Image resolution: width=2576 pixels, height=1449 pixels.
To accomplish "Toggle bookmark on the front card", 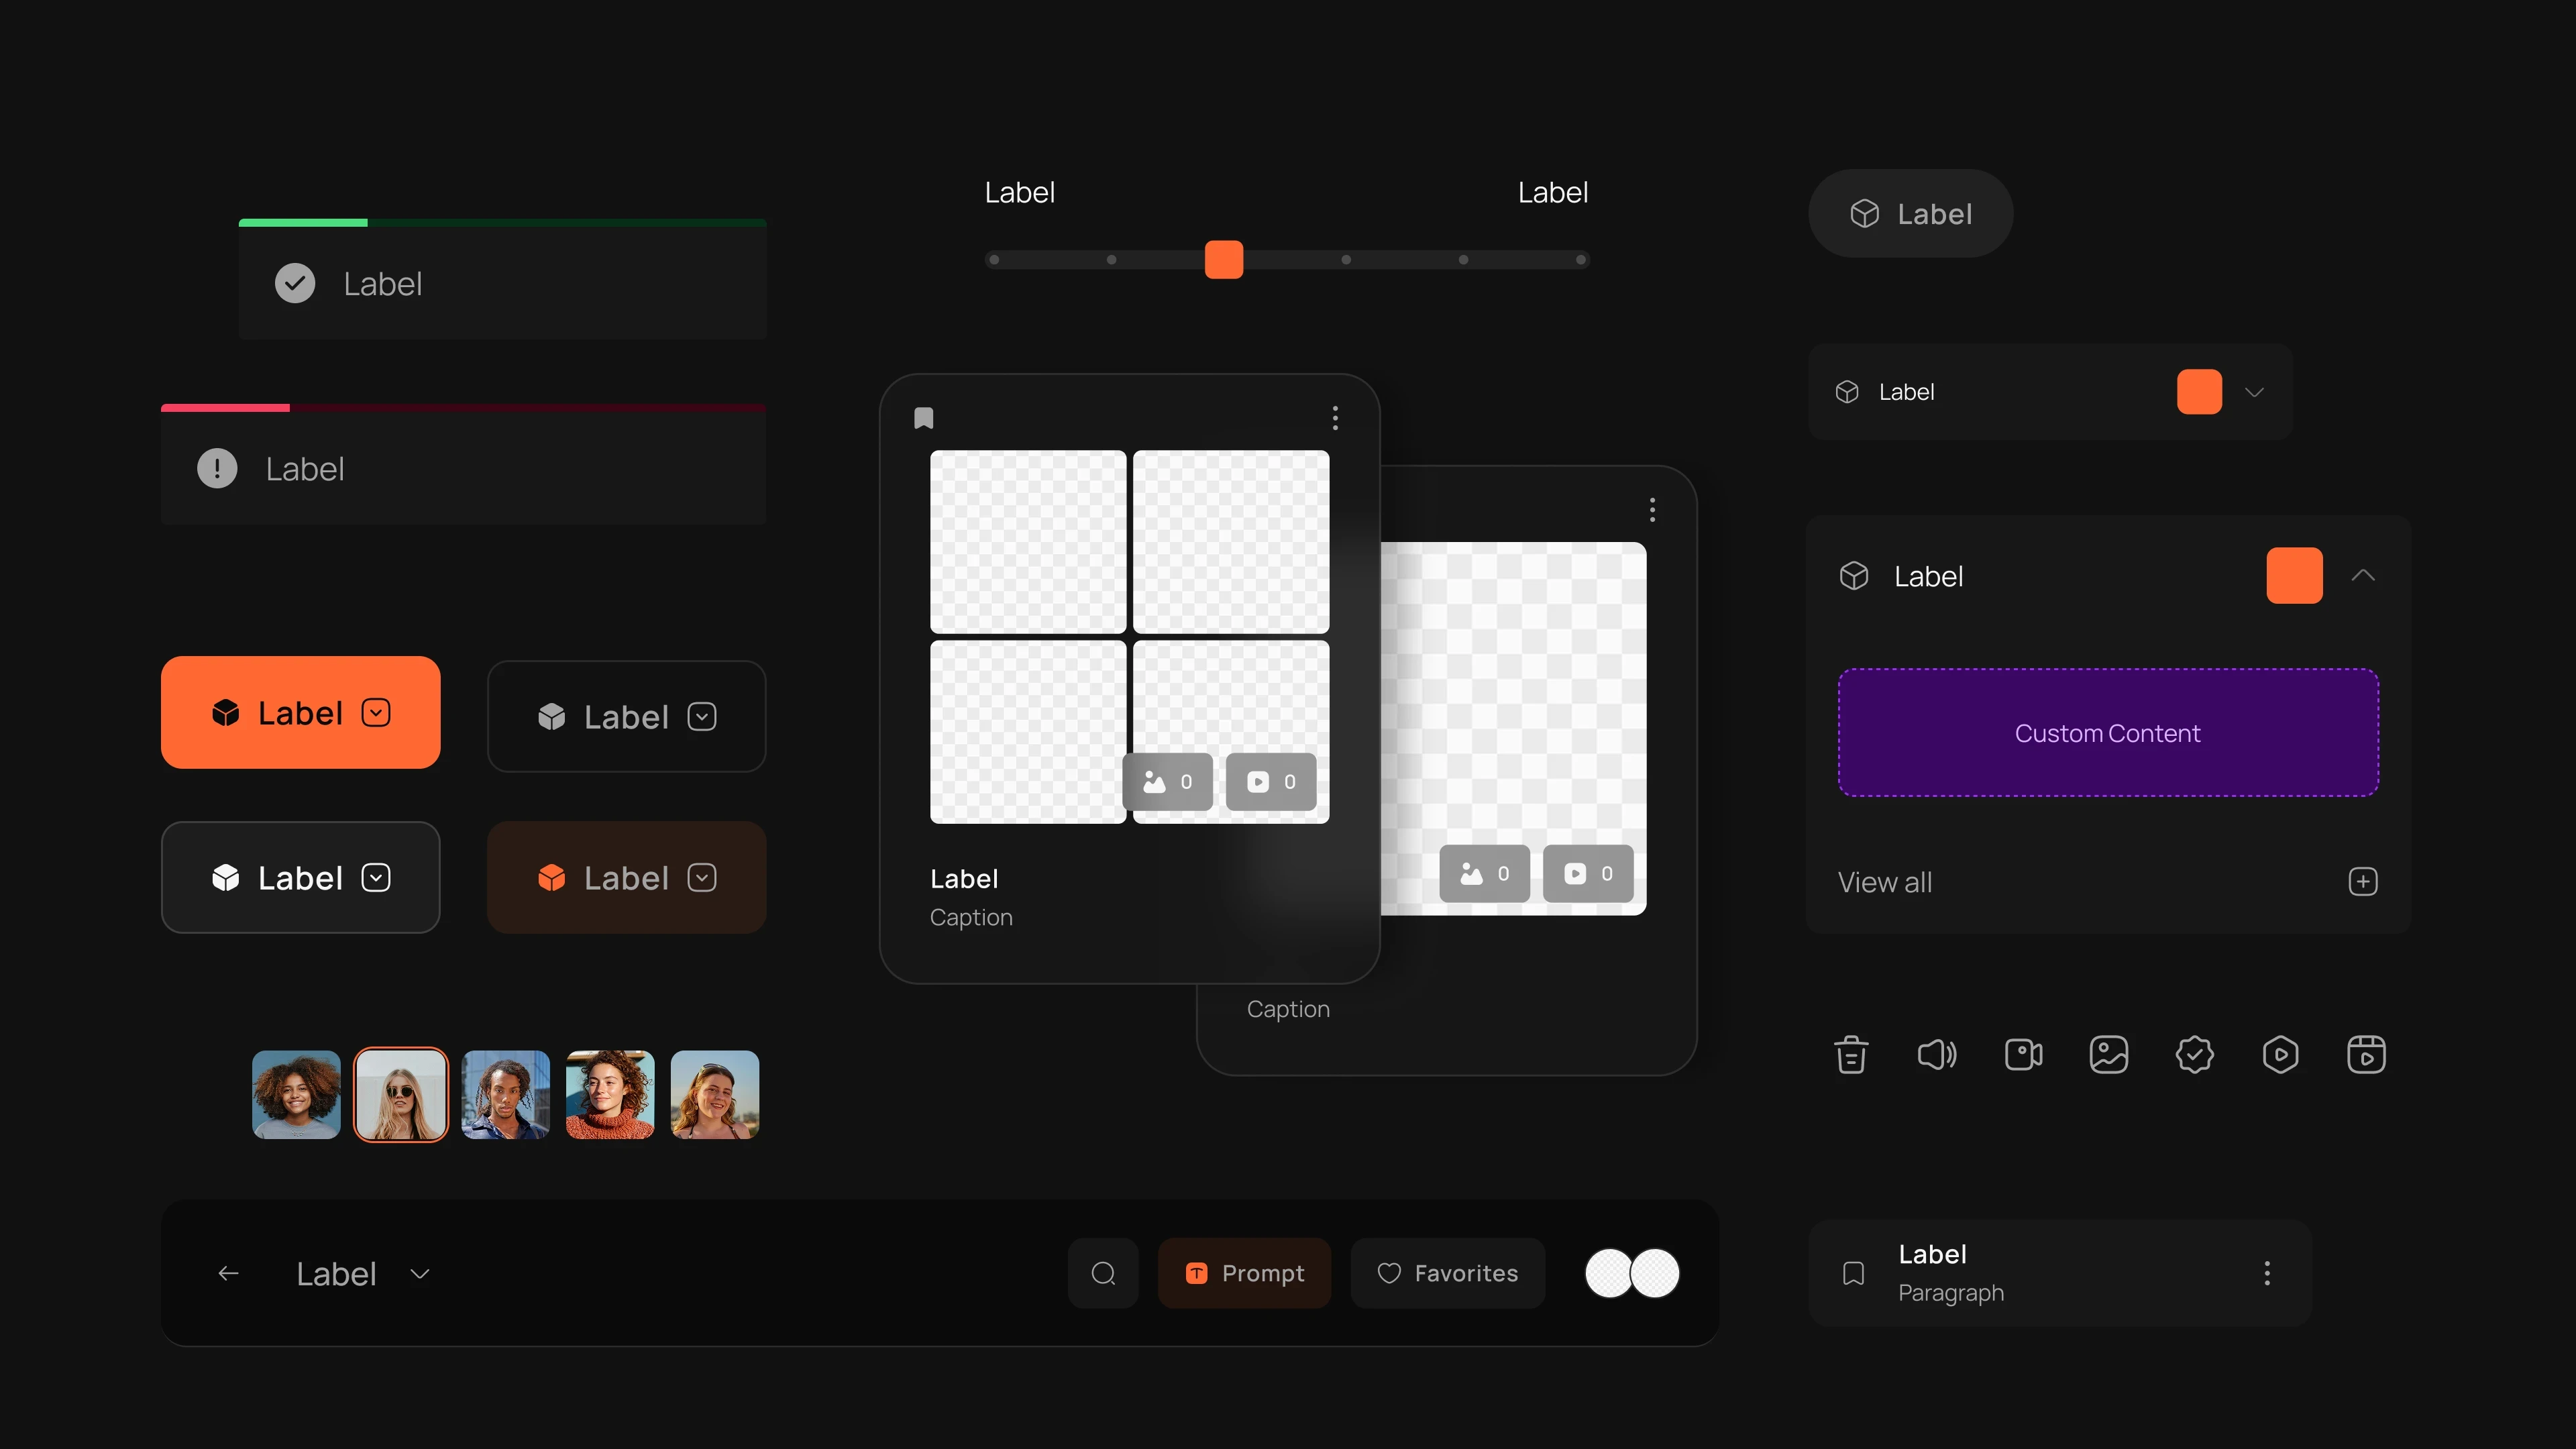I will coord(923,418).
